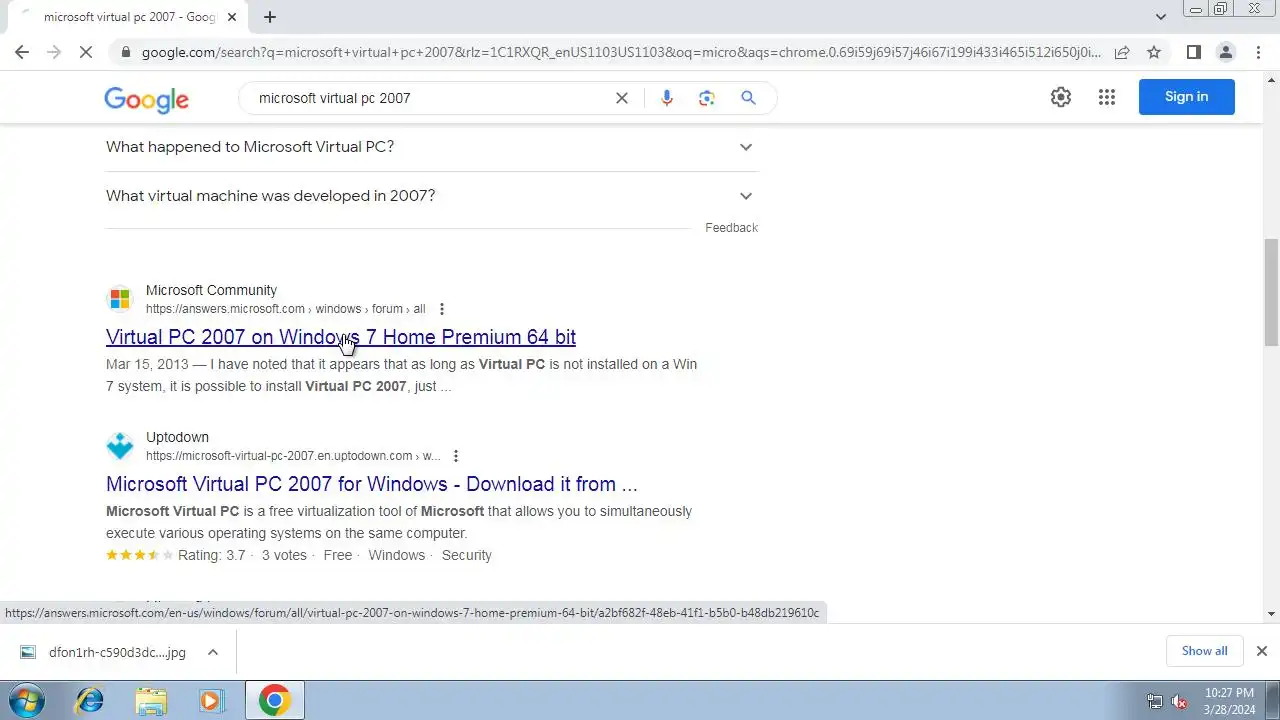The width and height of the screenshot is (1280, 720).
Task: Click the network tray icon
Action: click(x=1155, y=702)
